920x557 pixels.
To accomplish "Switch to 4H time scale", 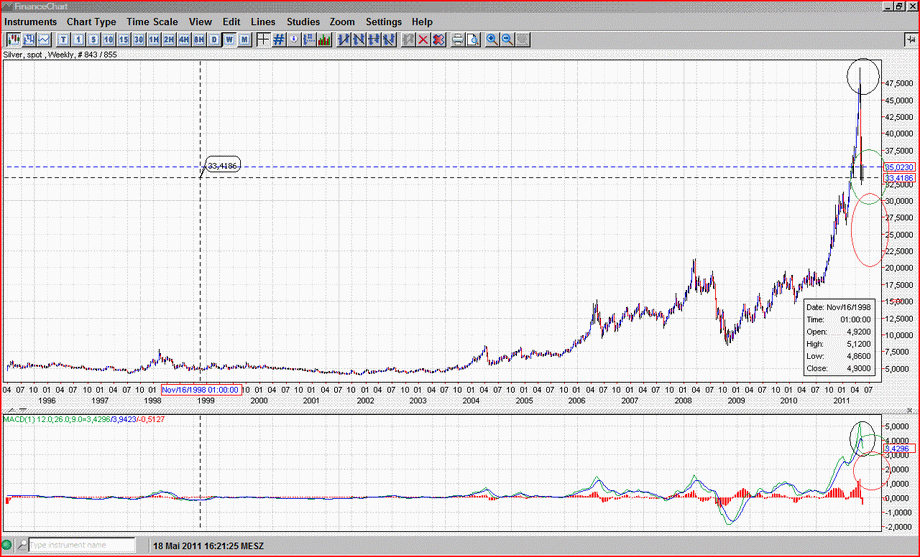I will (184, 39).
